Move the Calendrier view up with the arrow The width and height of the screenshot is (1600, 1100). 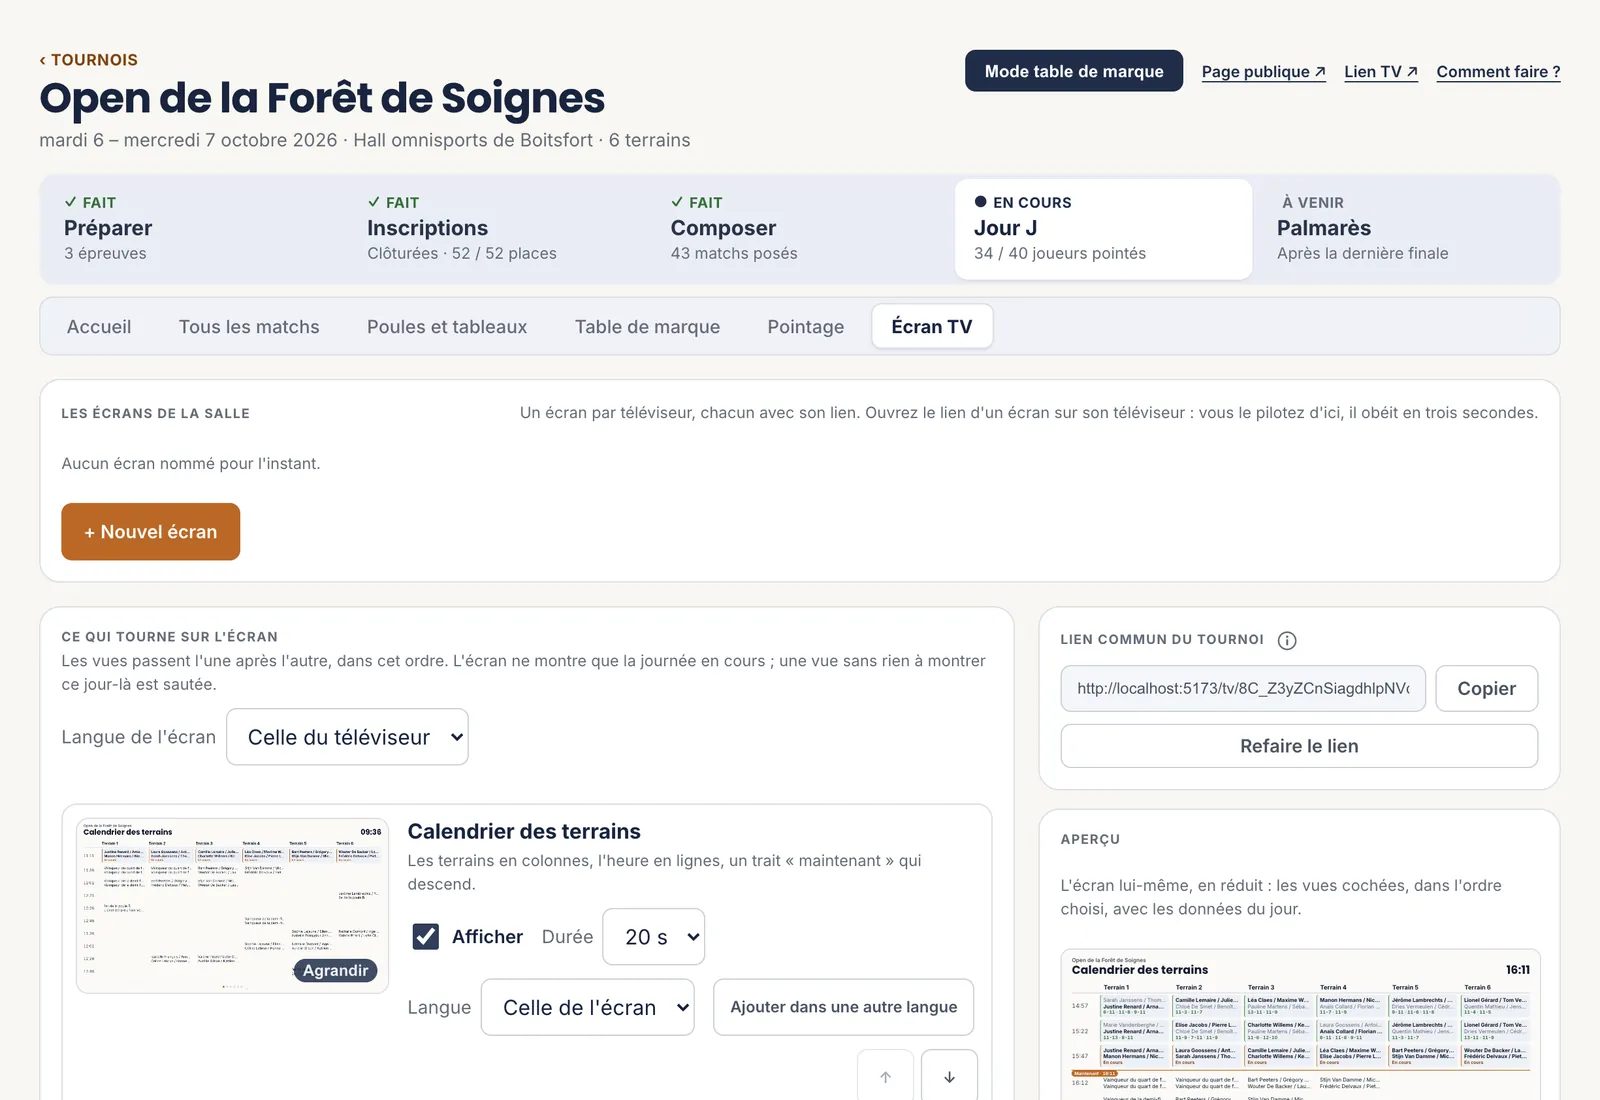click(885, 1076)
